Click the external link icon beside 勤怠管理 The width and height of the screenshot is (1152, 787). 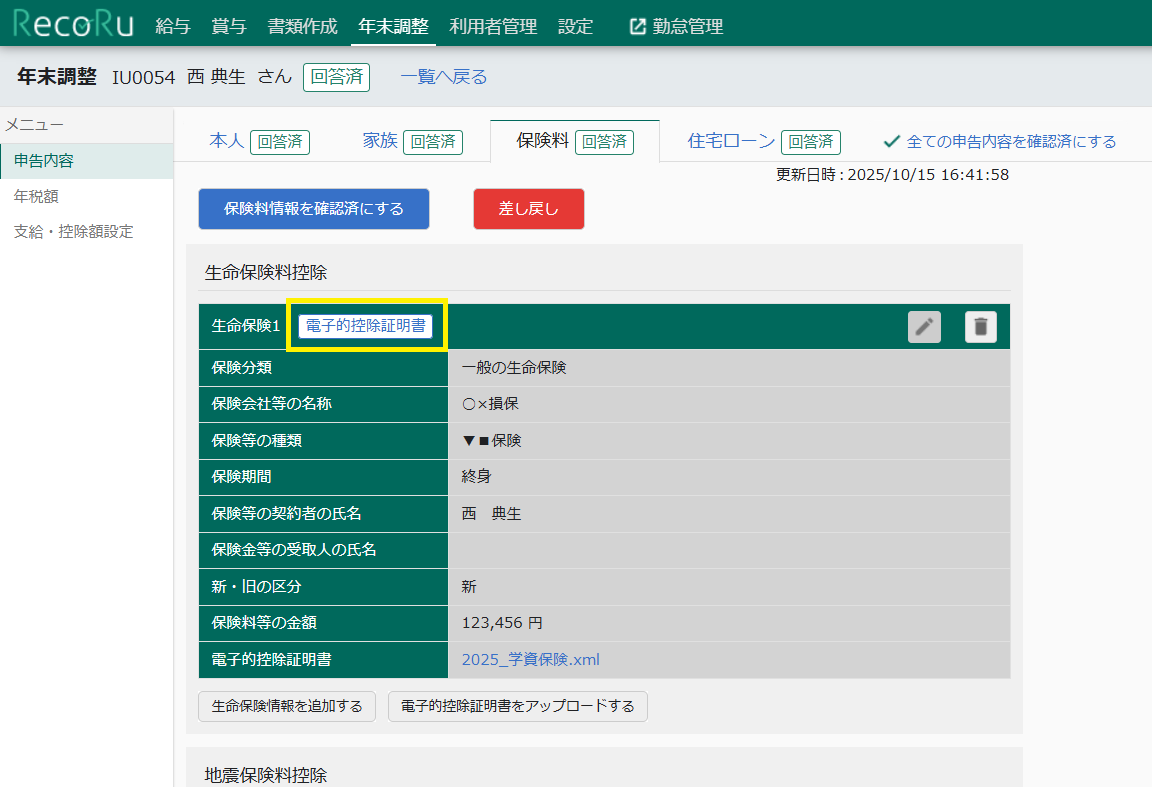pos(638,27)
